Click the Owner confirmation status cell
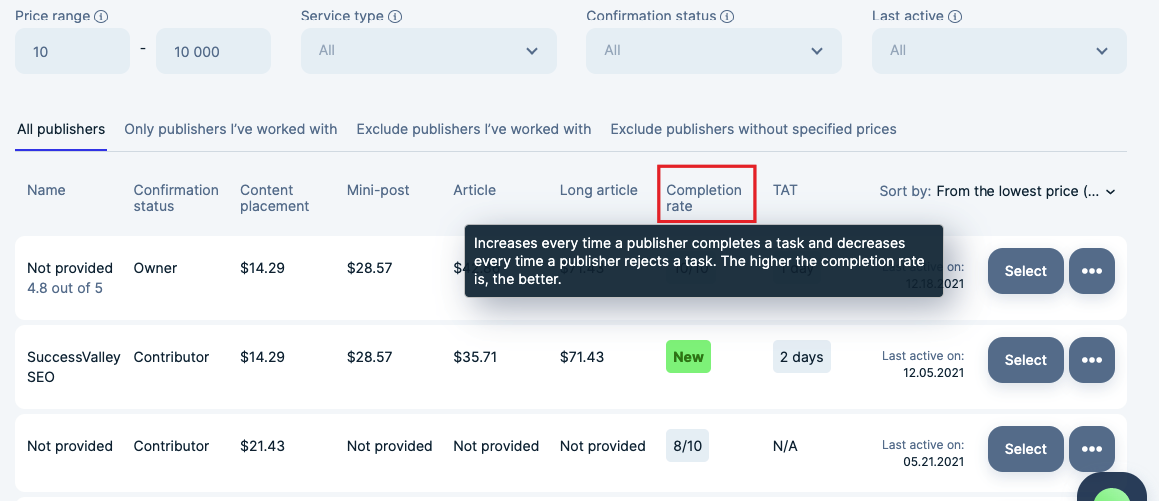The height and width of the screenshot is (501, 1159). 154,267
